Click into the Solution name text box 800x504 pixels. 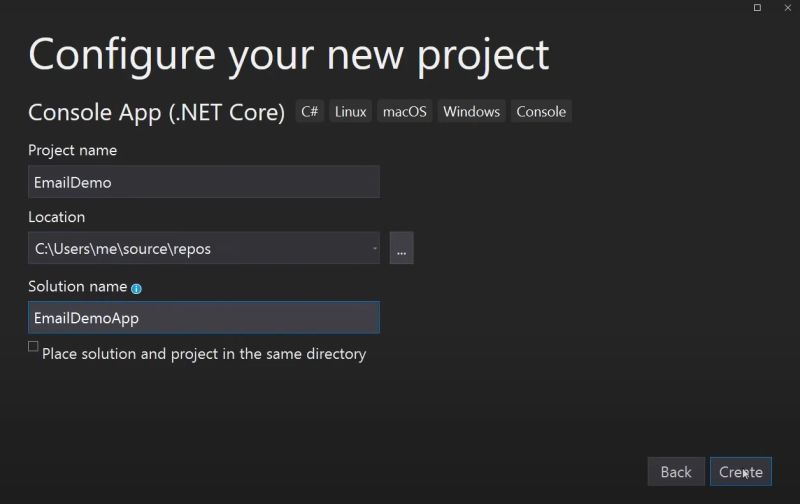coord(204,318)
